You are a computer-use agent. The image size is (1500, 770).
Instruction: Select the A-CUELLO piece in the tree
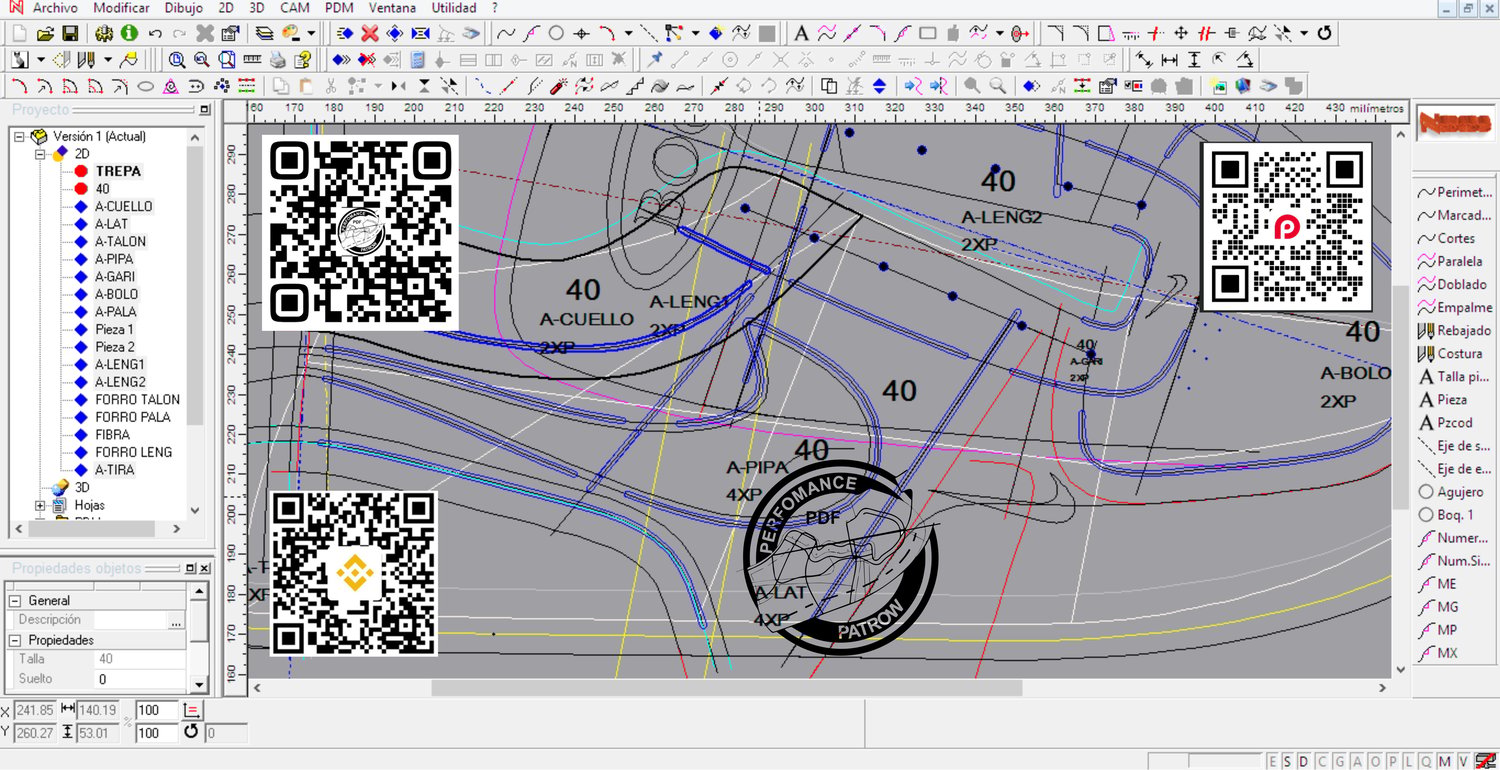pyautogui.click(x=124, y=206)
